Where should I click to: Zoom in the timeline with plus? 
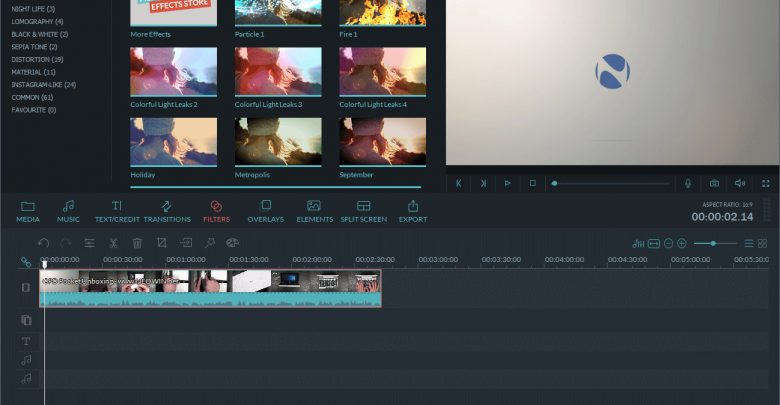(x=682, y=243)
